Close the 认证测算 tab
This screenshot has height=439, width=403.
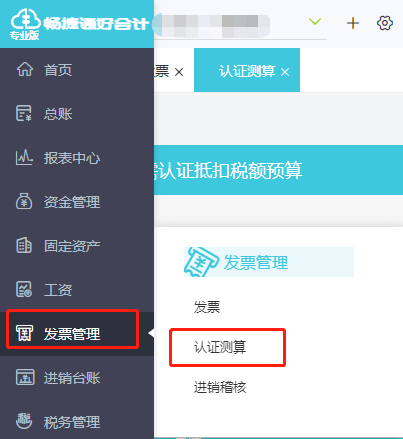(x=285, y=72)
